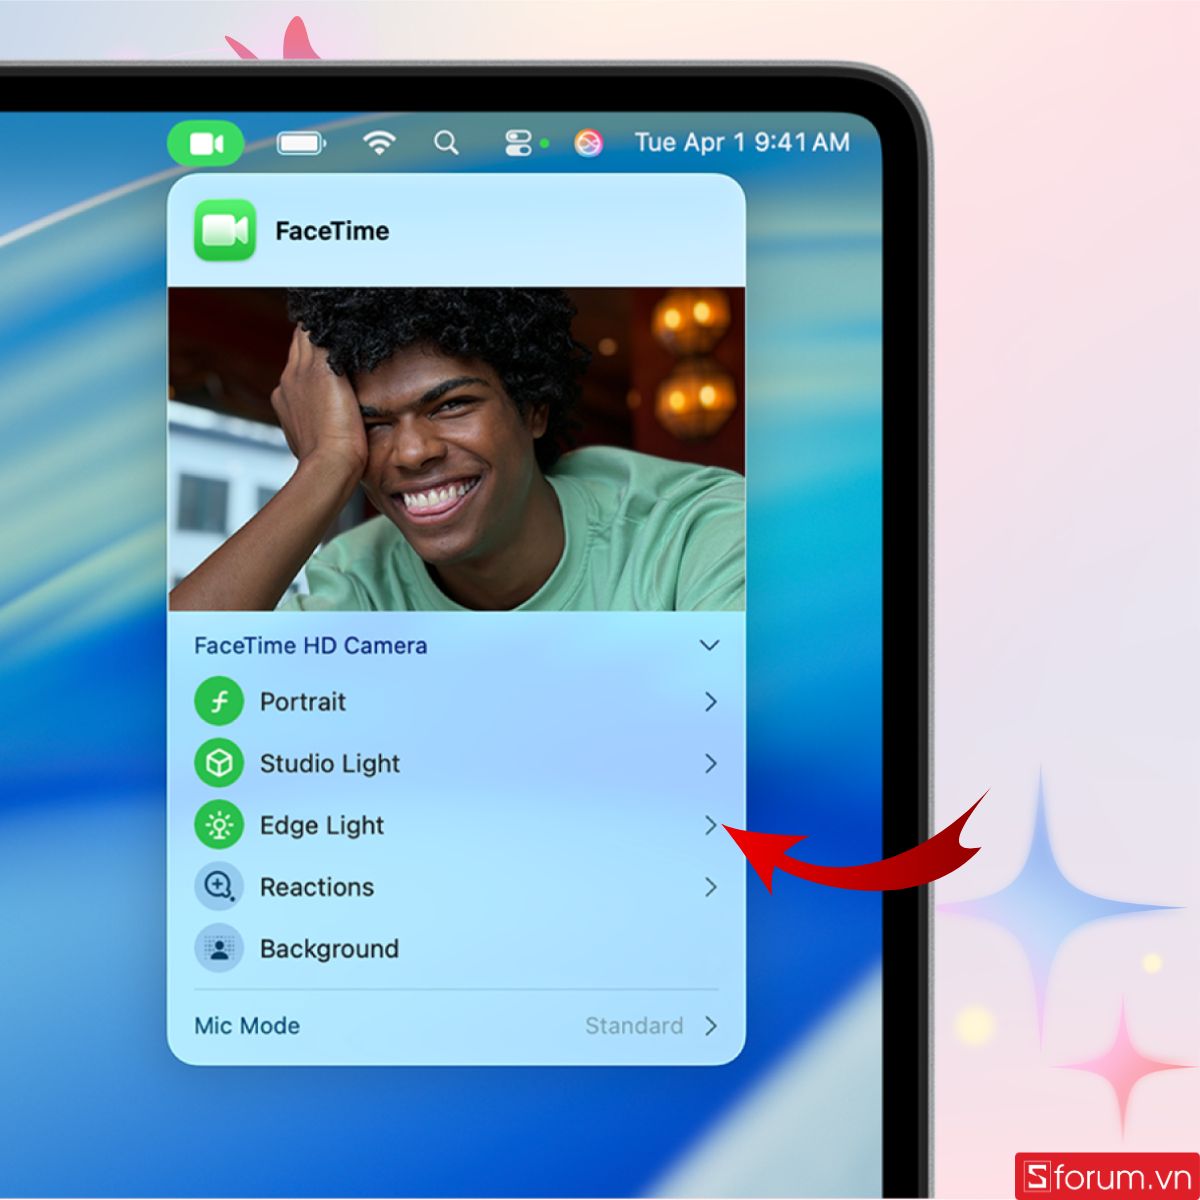This screenshot has height=1200, width=1200.
Task: Click the Background label
Action: click(329, 949)
